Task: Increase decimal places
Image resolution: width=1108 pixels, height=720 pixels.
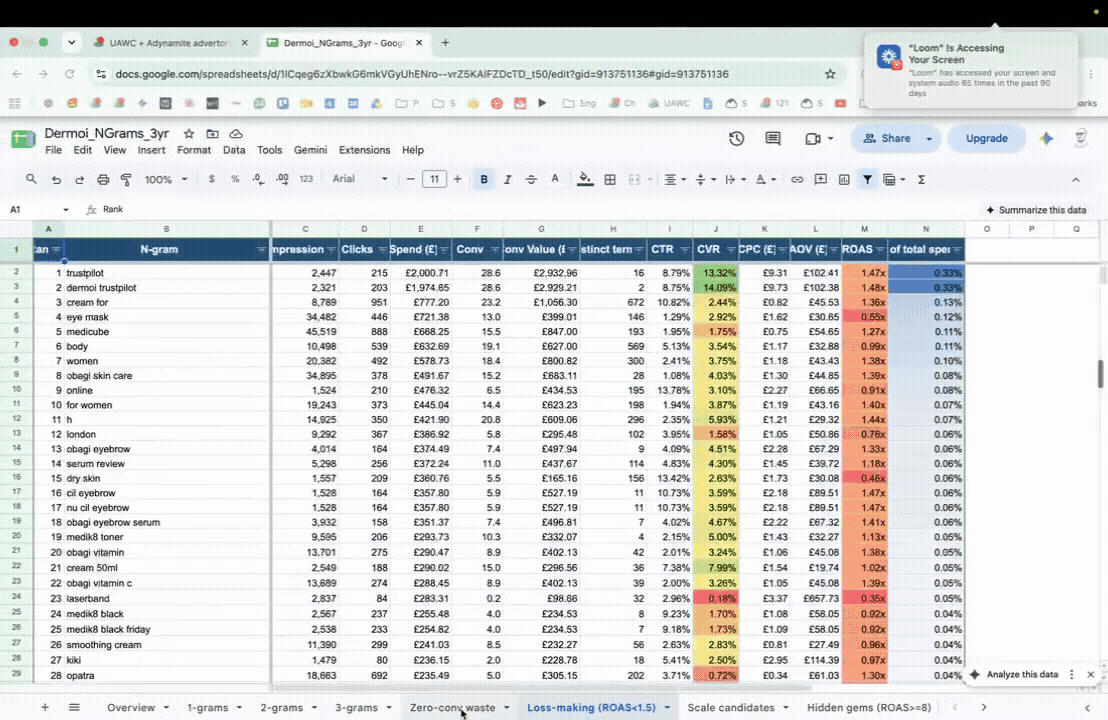Action: (x=282, y=179)
